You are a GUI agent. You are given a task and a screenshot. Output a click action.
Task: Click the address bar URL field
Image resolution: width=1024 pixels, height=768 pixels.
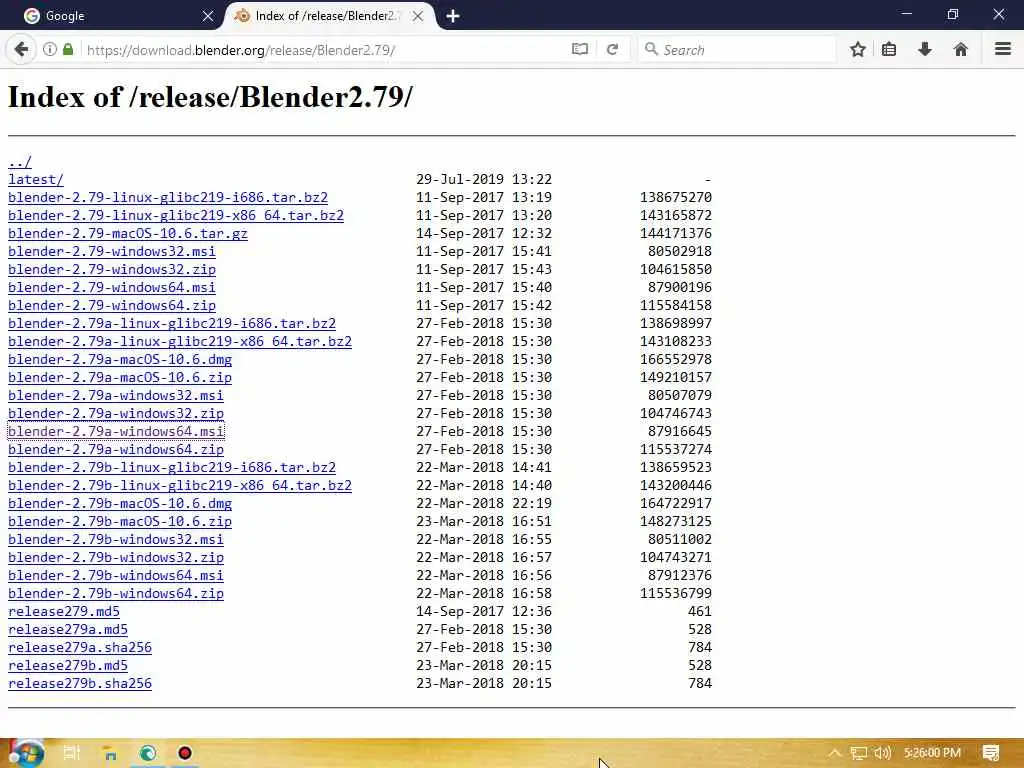323,50
